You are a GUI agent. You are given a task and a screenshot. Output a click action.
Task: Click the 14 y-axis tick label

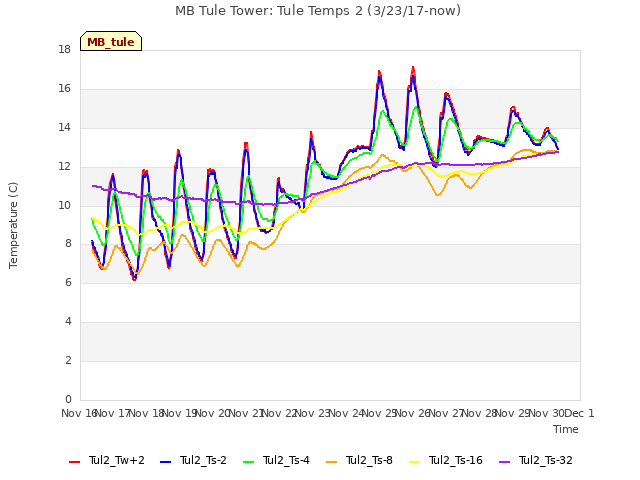tap(64, 127)
